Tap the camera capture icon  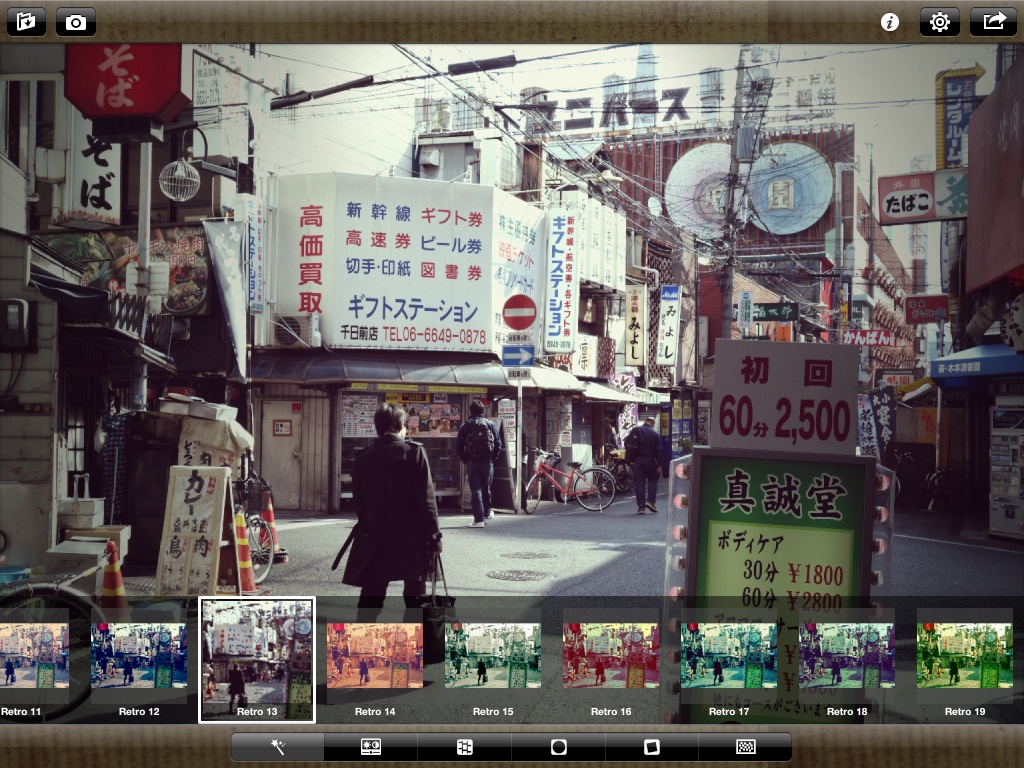point(76,22)
